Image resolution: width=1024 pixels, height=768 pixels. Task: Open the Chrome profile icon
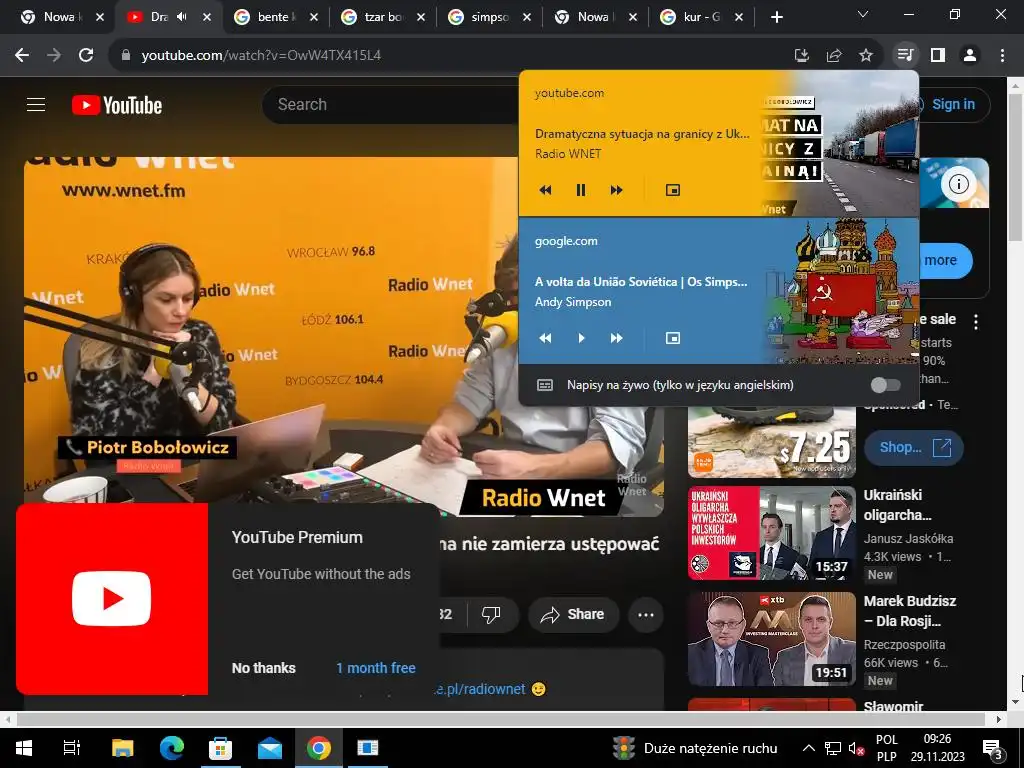pyautogui.click(x=970, y=55)
